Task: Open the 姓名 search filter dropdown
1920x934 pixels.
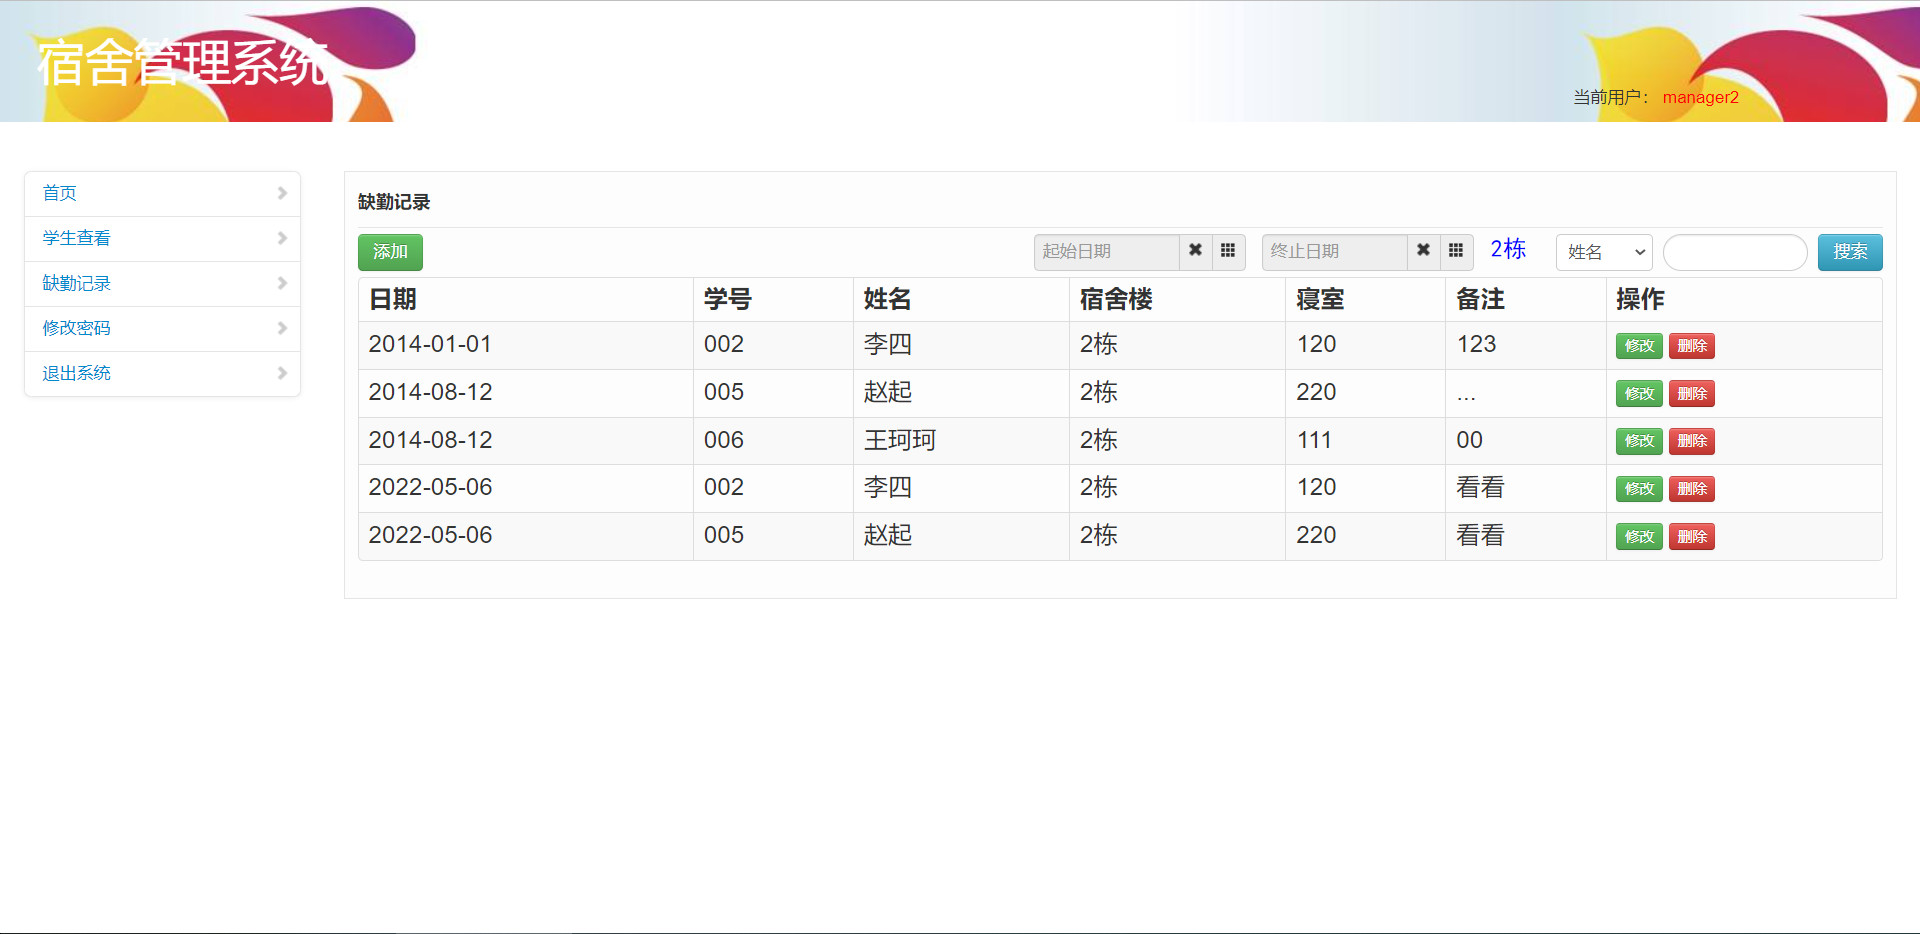Action: point(1603,252)
